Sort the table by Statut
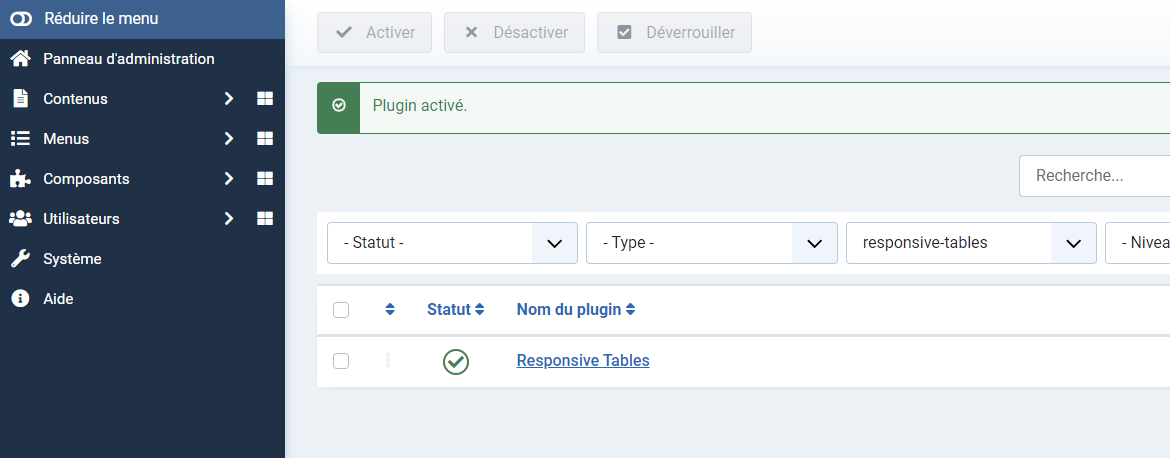This screenshot has height=458, width=1170. pyautogui.click(x=456, y=310)
